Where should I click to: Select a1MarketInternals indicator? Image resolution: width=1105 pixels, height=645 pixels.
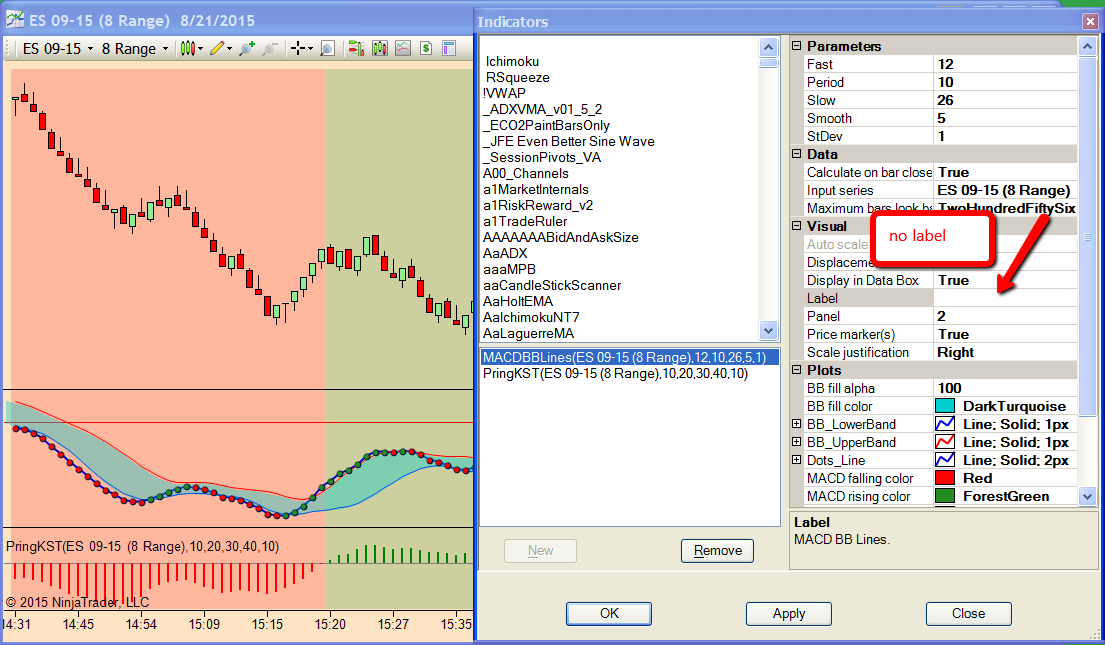[536, 189]
